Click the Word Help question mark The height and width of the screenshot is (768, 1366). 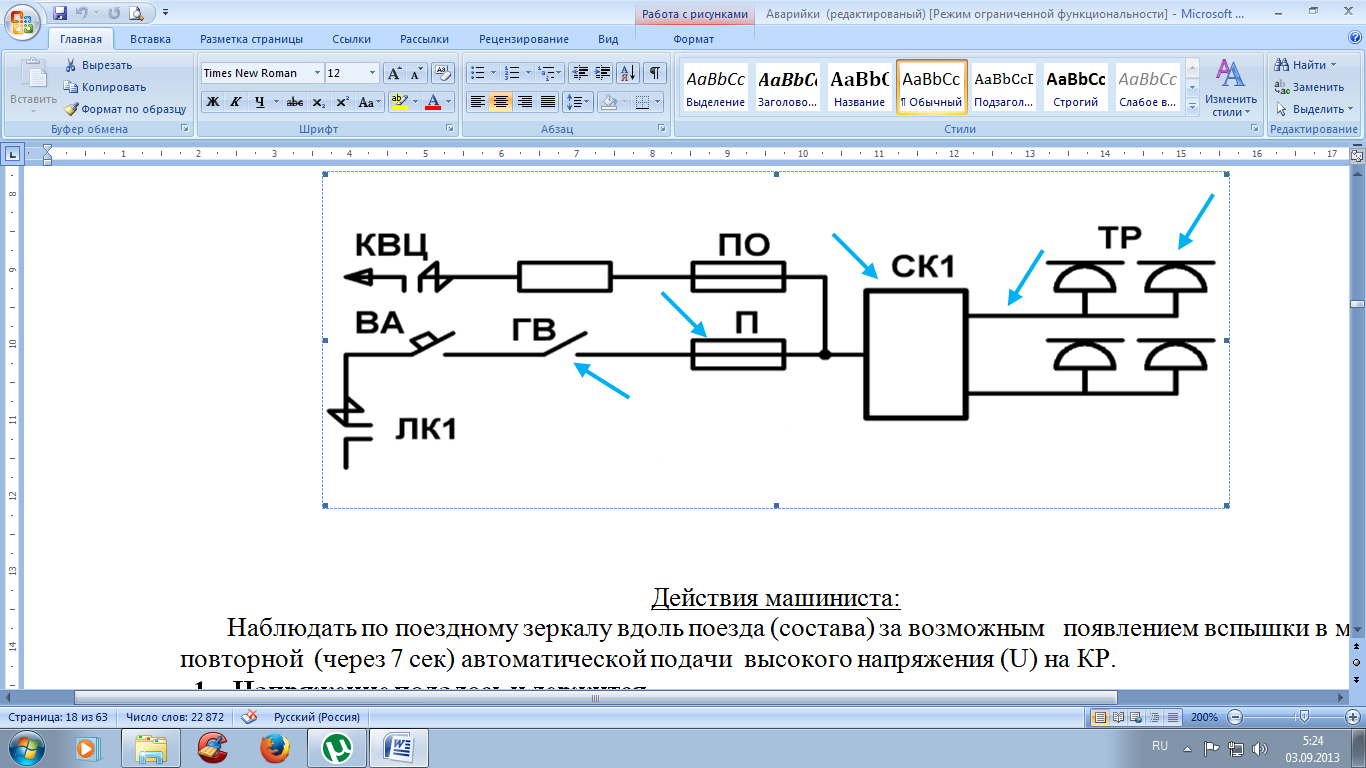pos(1354,39)
